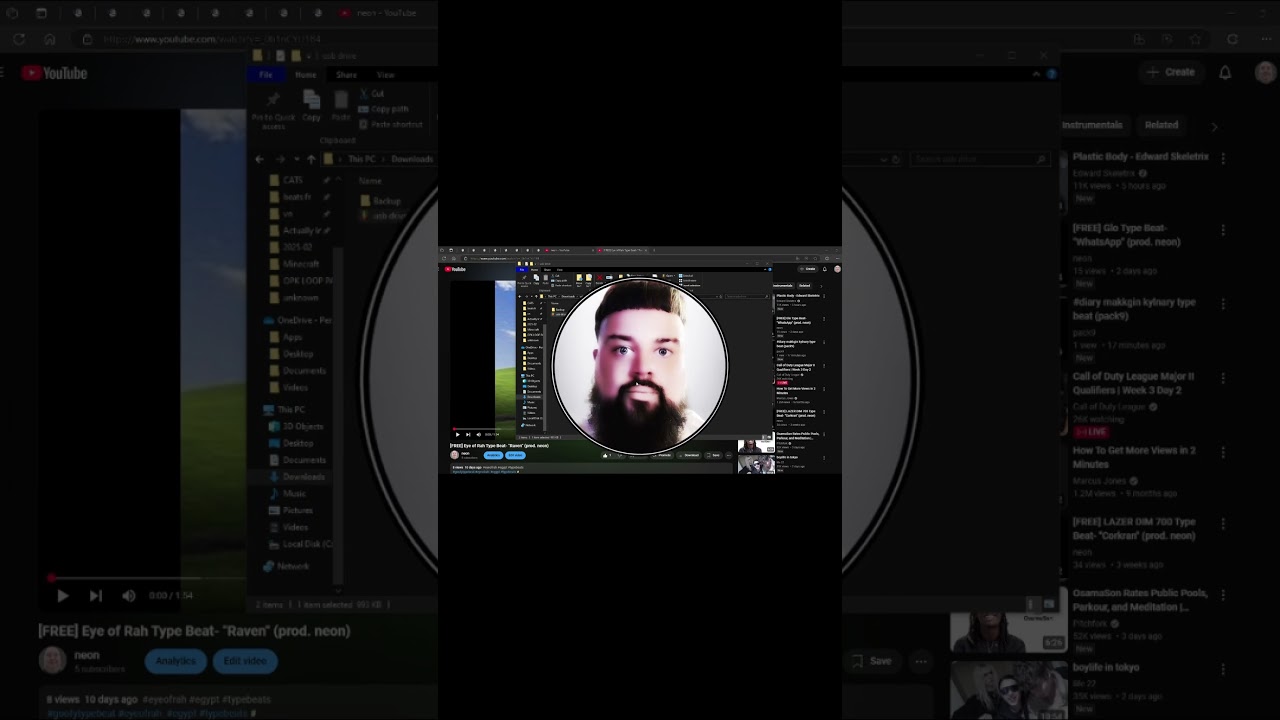This screenshot has height=720, width=1280.
Task: Go up one folder with the Explorer up arrow
Action: point(312,159)
